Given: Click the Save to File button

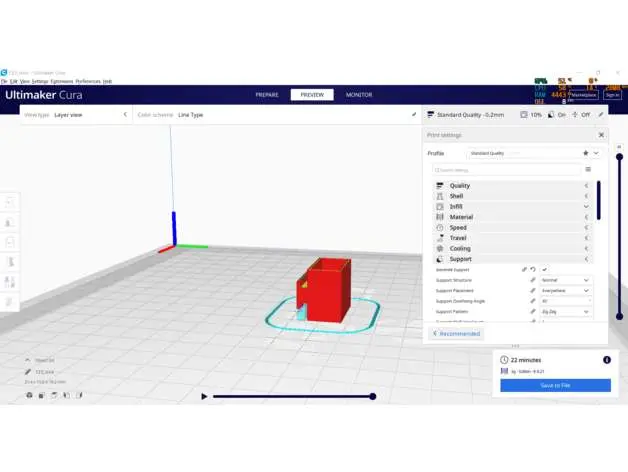Looking at the screenshot, I should (x=555, y=385).
